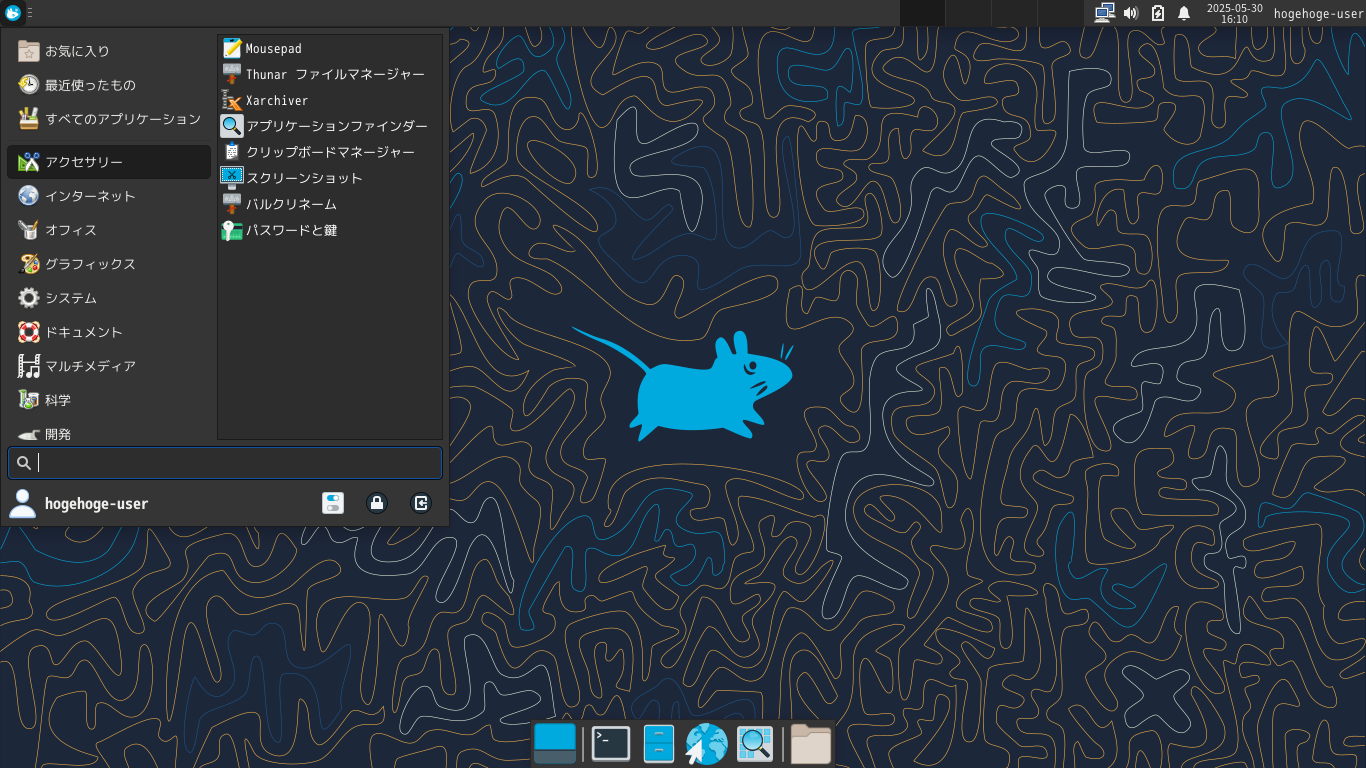Lock the screen with the padlock icon
Image resolution: width=1366 pixels, height=768 pixels.
click(377, 503)
